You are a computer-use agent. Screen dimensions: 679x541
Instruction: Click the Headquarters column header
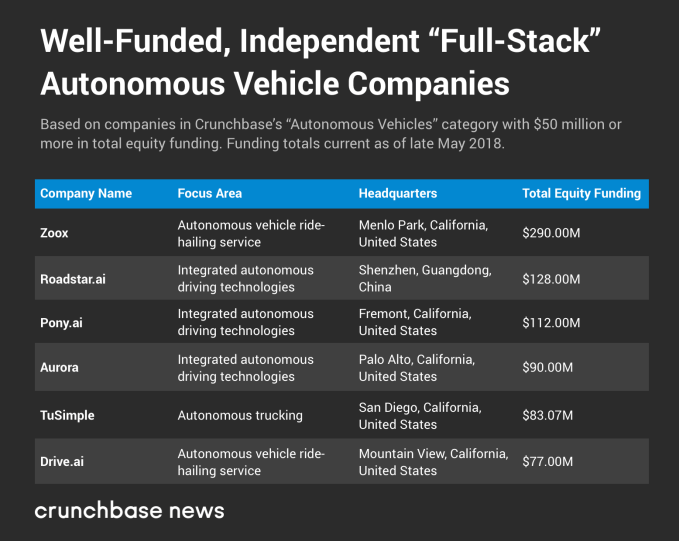[x=398, y=193]
